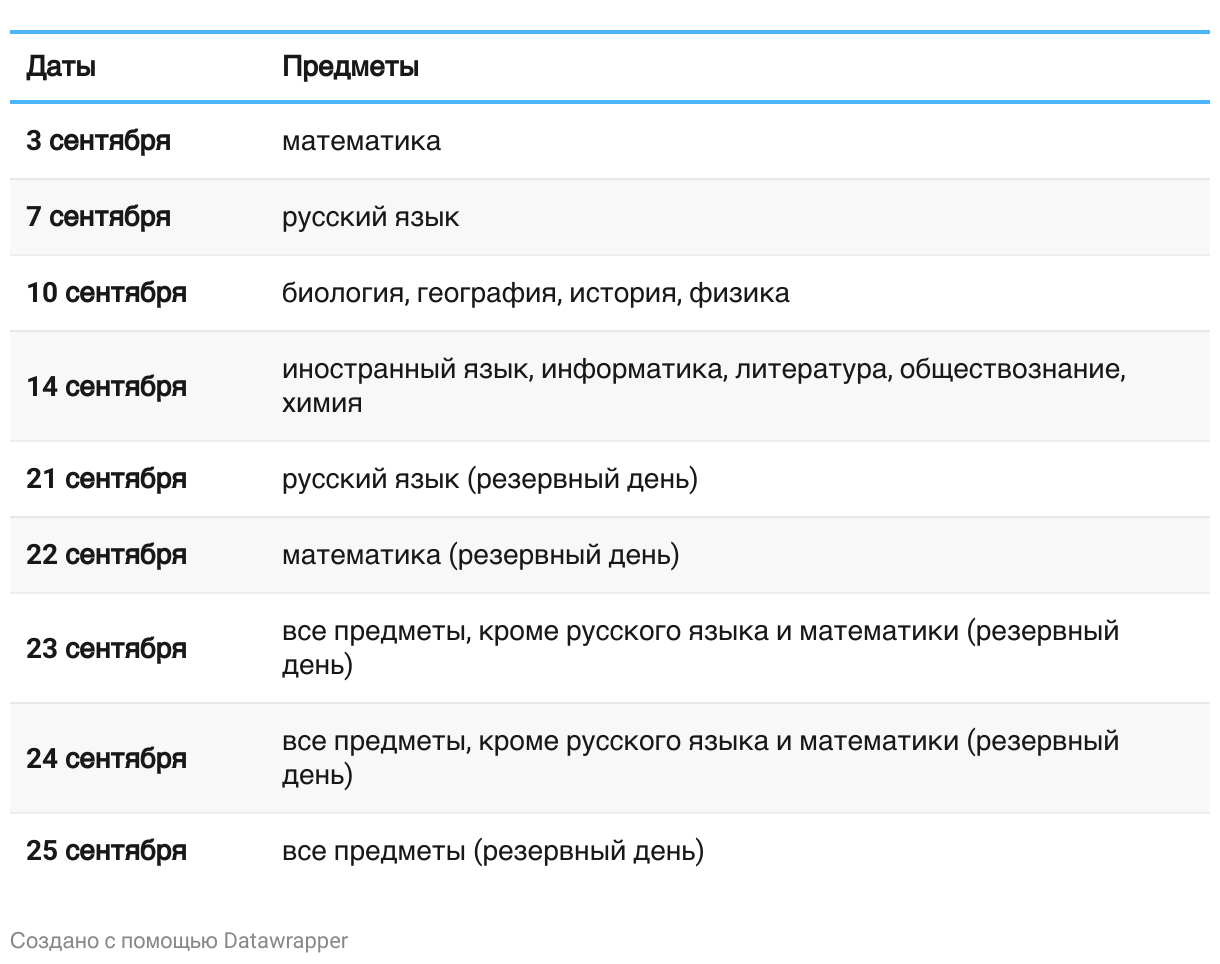Click 'математика' in the 3 сентября row
This screenshot has height=964, width=1220.
pos(361,141)
